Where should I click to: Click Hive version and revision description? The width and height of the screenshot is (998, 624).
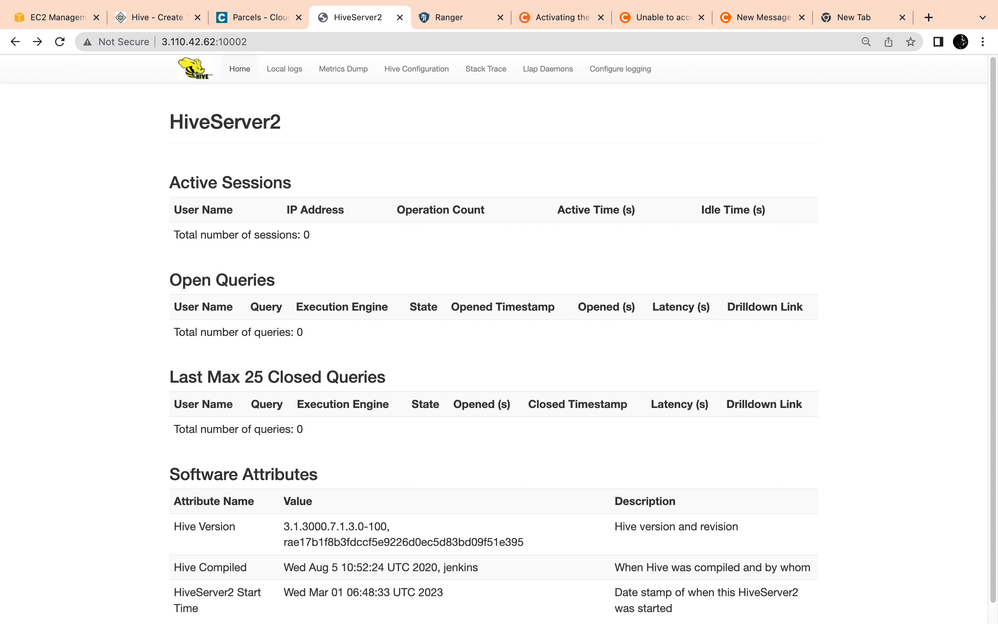point(676,527)
